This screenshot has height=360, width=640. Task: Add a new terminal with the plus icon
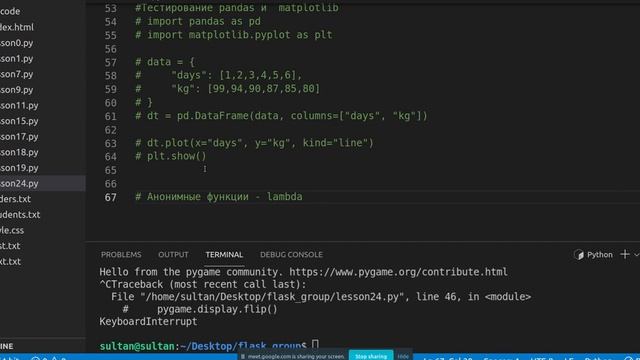624,254
